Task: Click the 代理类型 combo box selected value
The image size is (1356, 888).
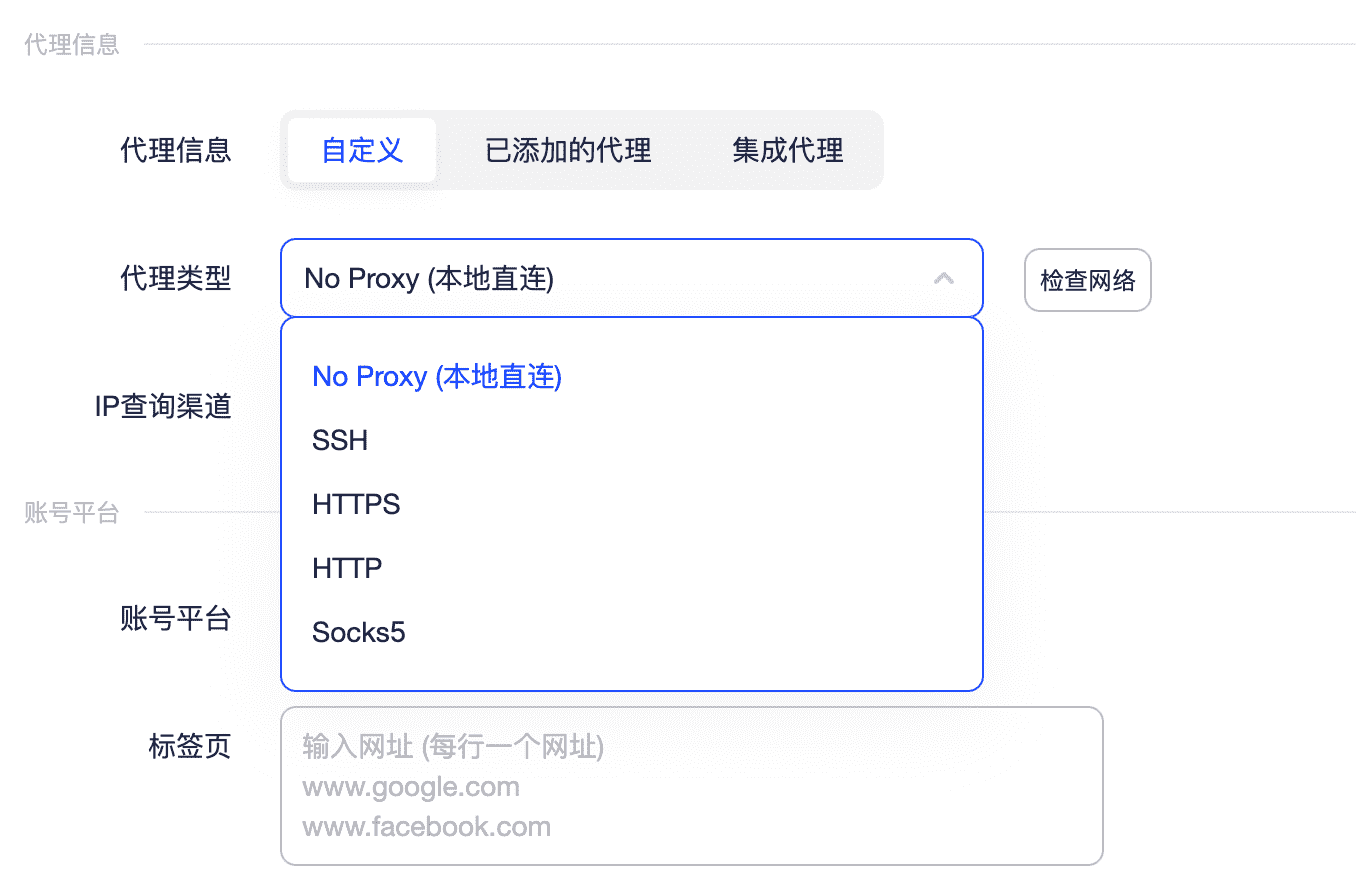Action: [429, 278]
